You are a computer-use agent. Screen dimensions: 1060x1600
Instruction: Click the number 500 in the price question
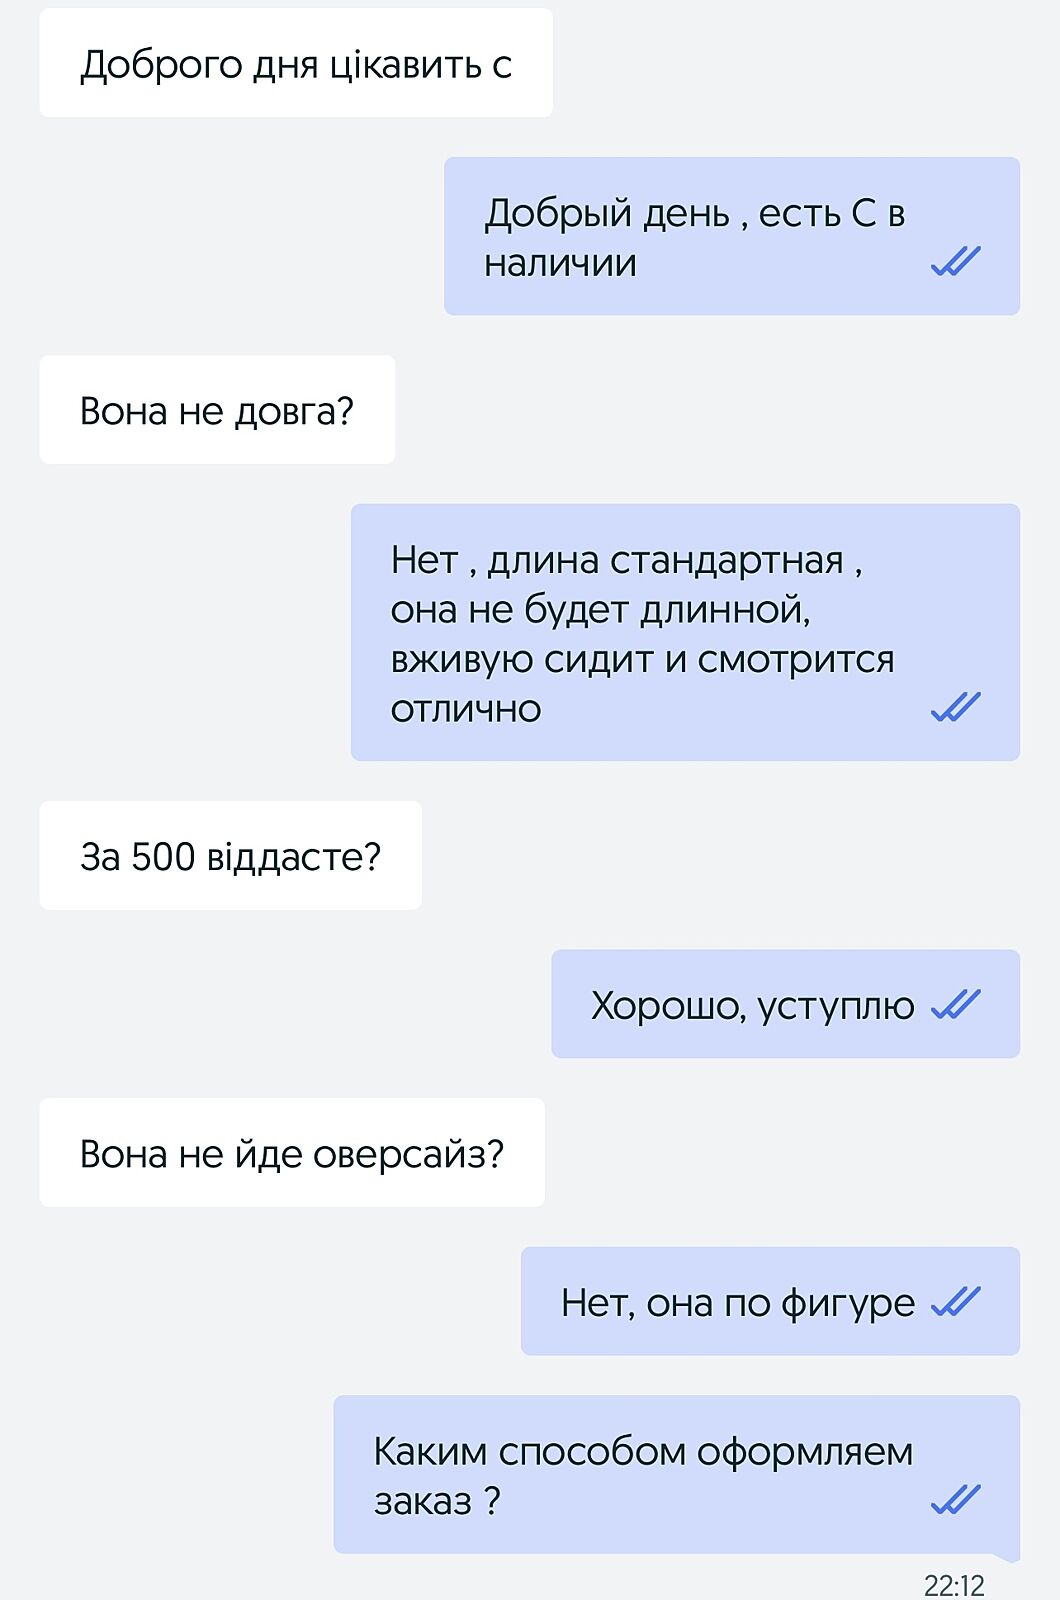click(163, 857)
